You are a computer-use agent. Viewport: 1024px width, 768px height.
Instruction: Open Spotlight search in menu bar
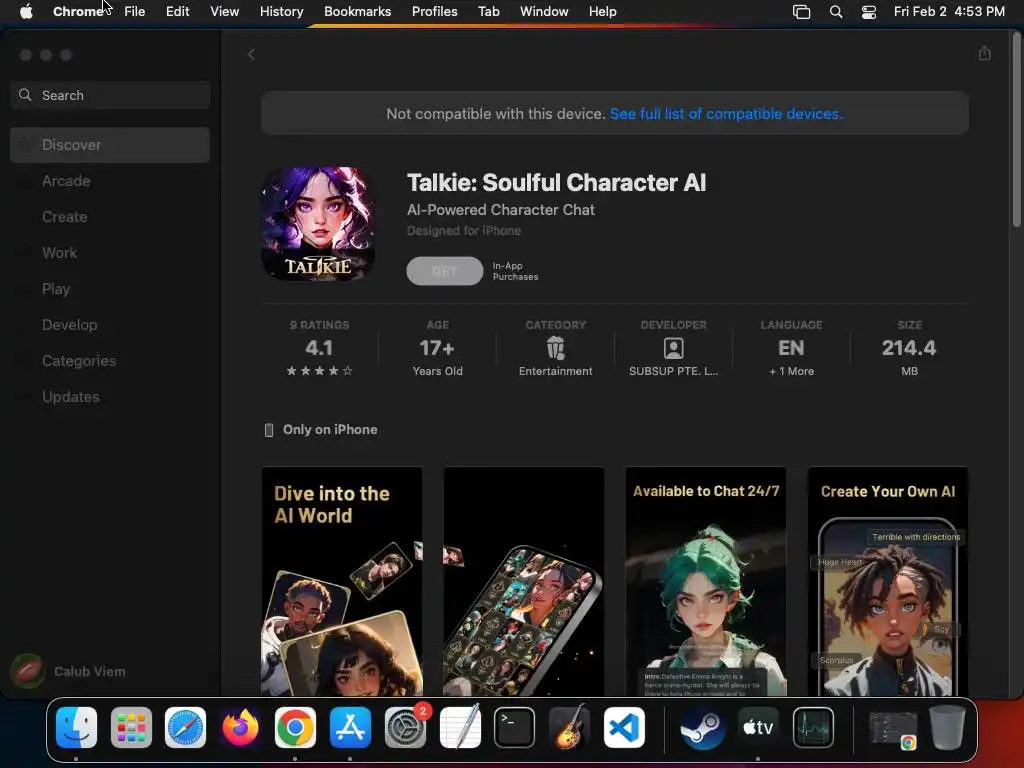(835, 12)
